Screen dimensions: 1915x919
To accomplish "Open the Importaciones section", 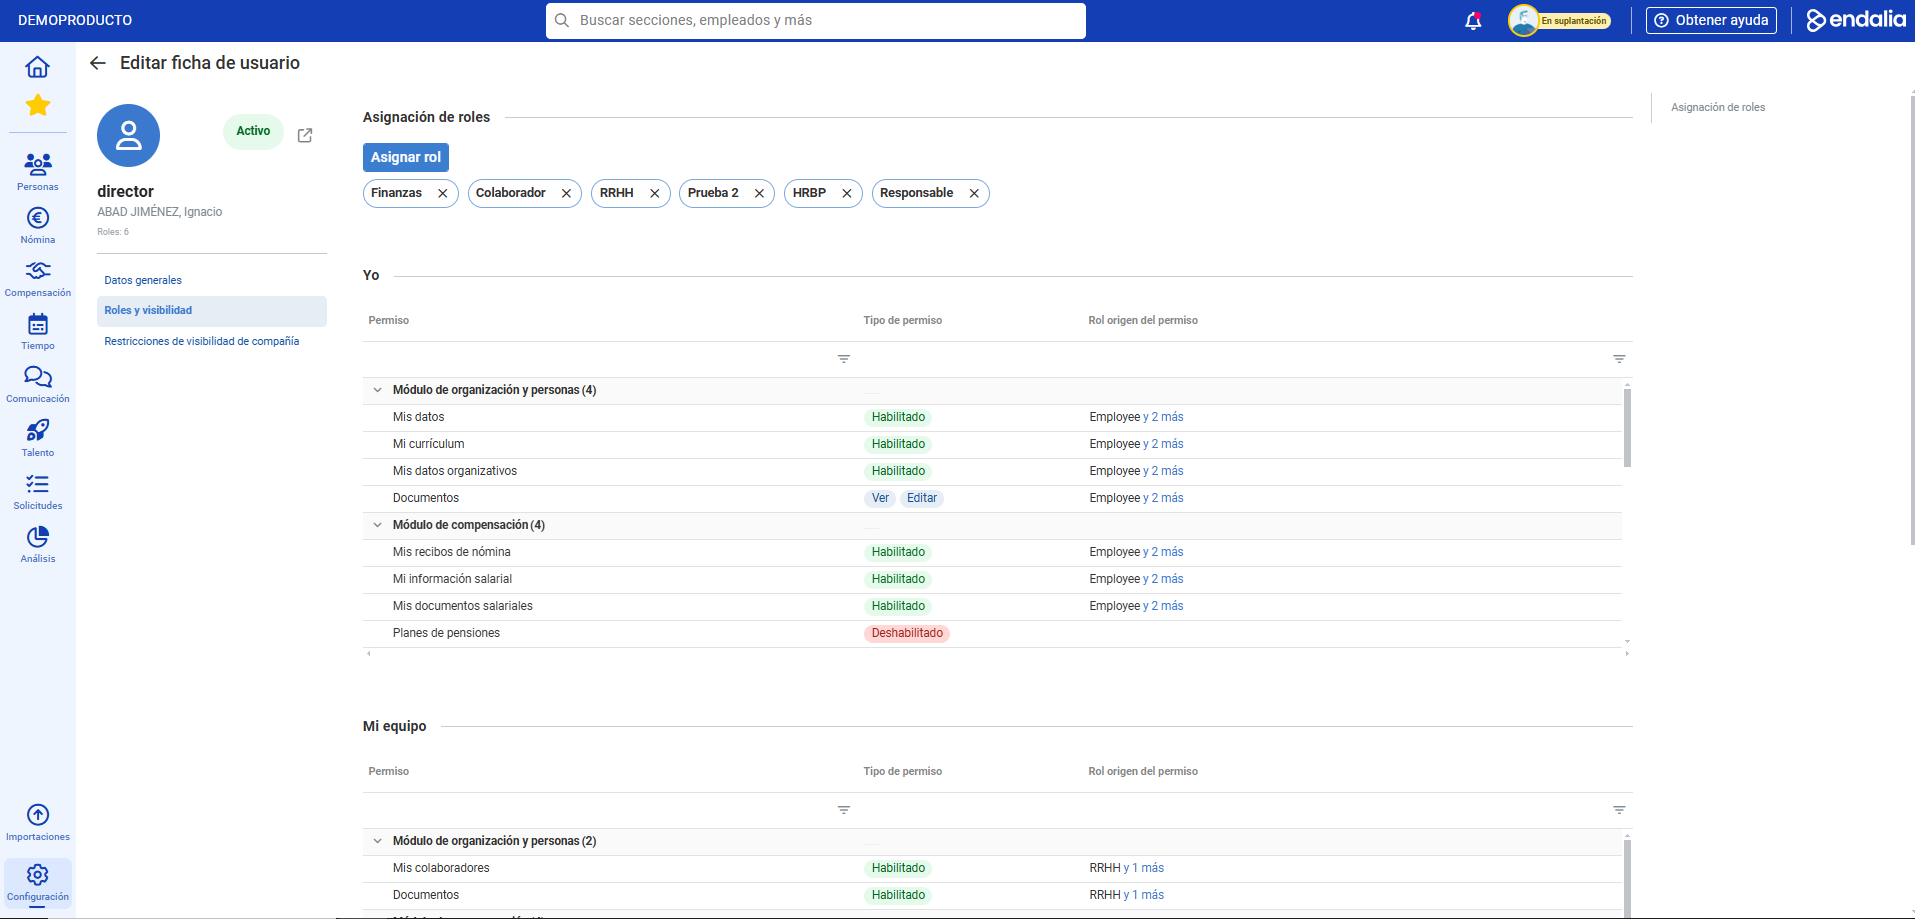I will pyautogui.click(x=37, y=822).
